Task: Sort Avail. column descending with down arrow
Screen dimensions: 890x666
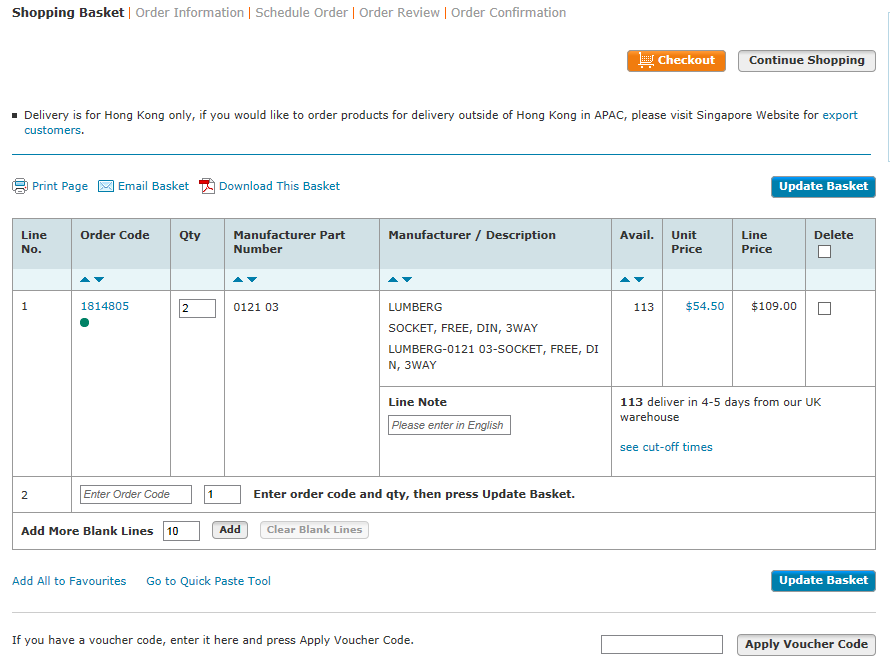Action: point(639,279)
